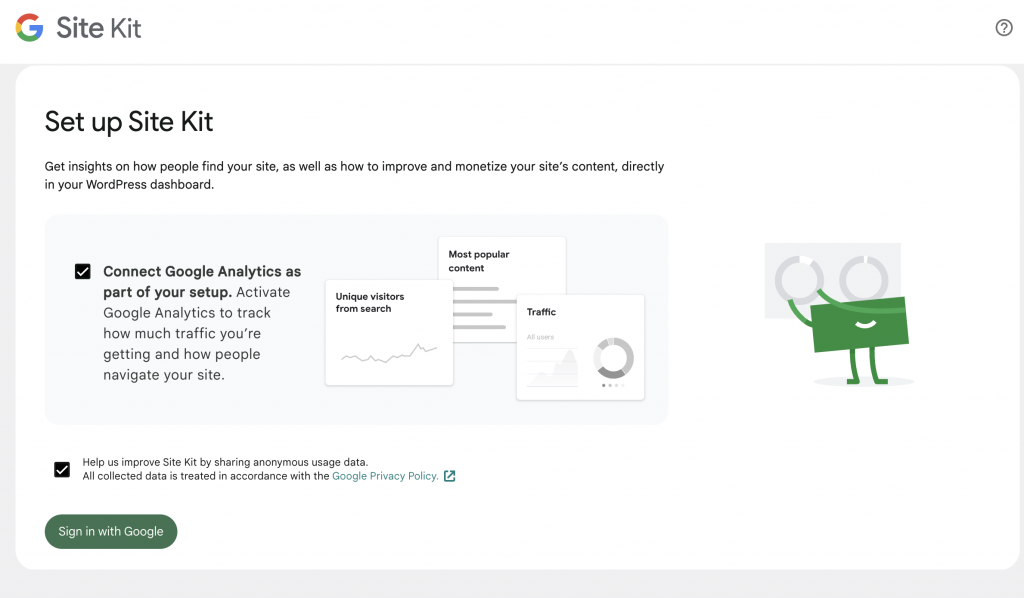
Task: Click the Connect Google Analytics bold label
Action: (202, 281)
